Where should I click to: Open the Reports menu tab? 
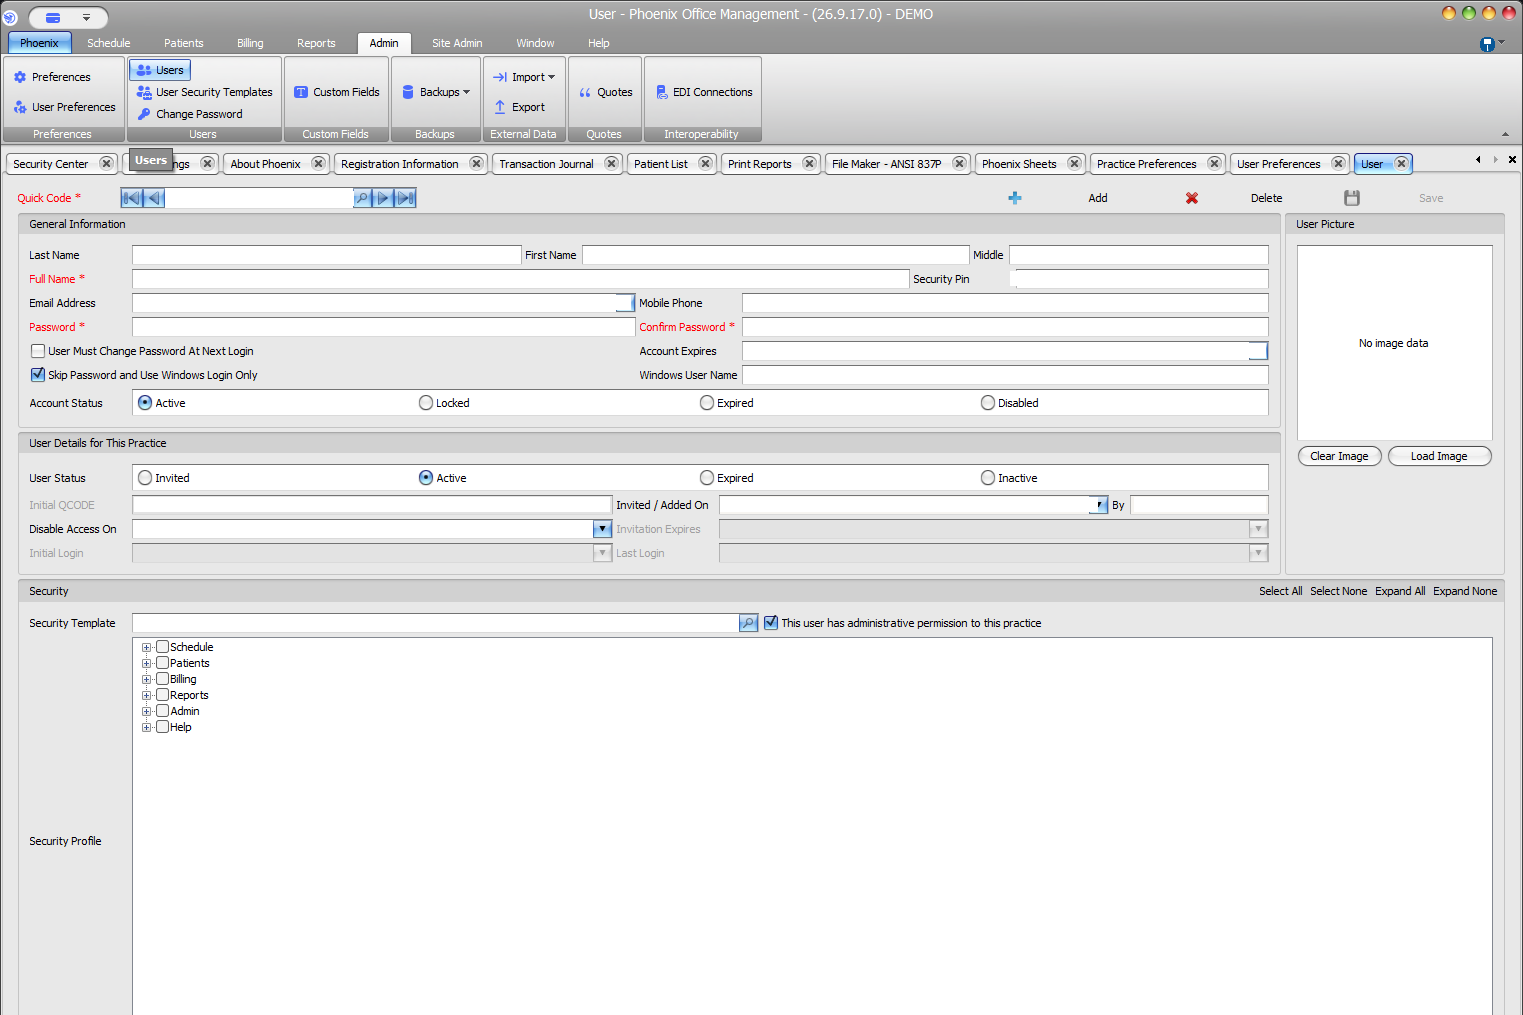click(316, 43)
